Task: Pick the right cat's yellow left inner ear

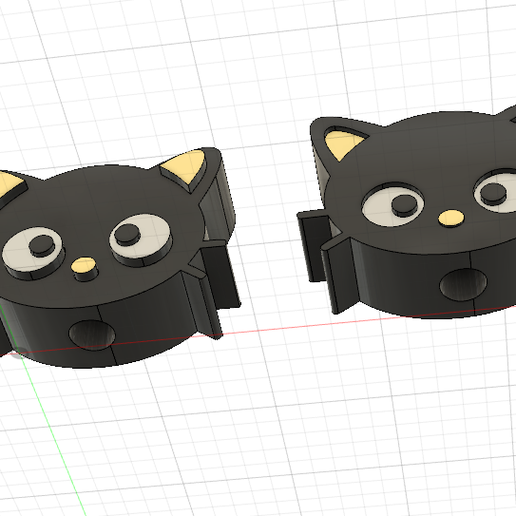Action: (343, 144)
